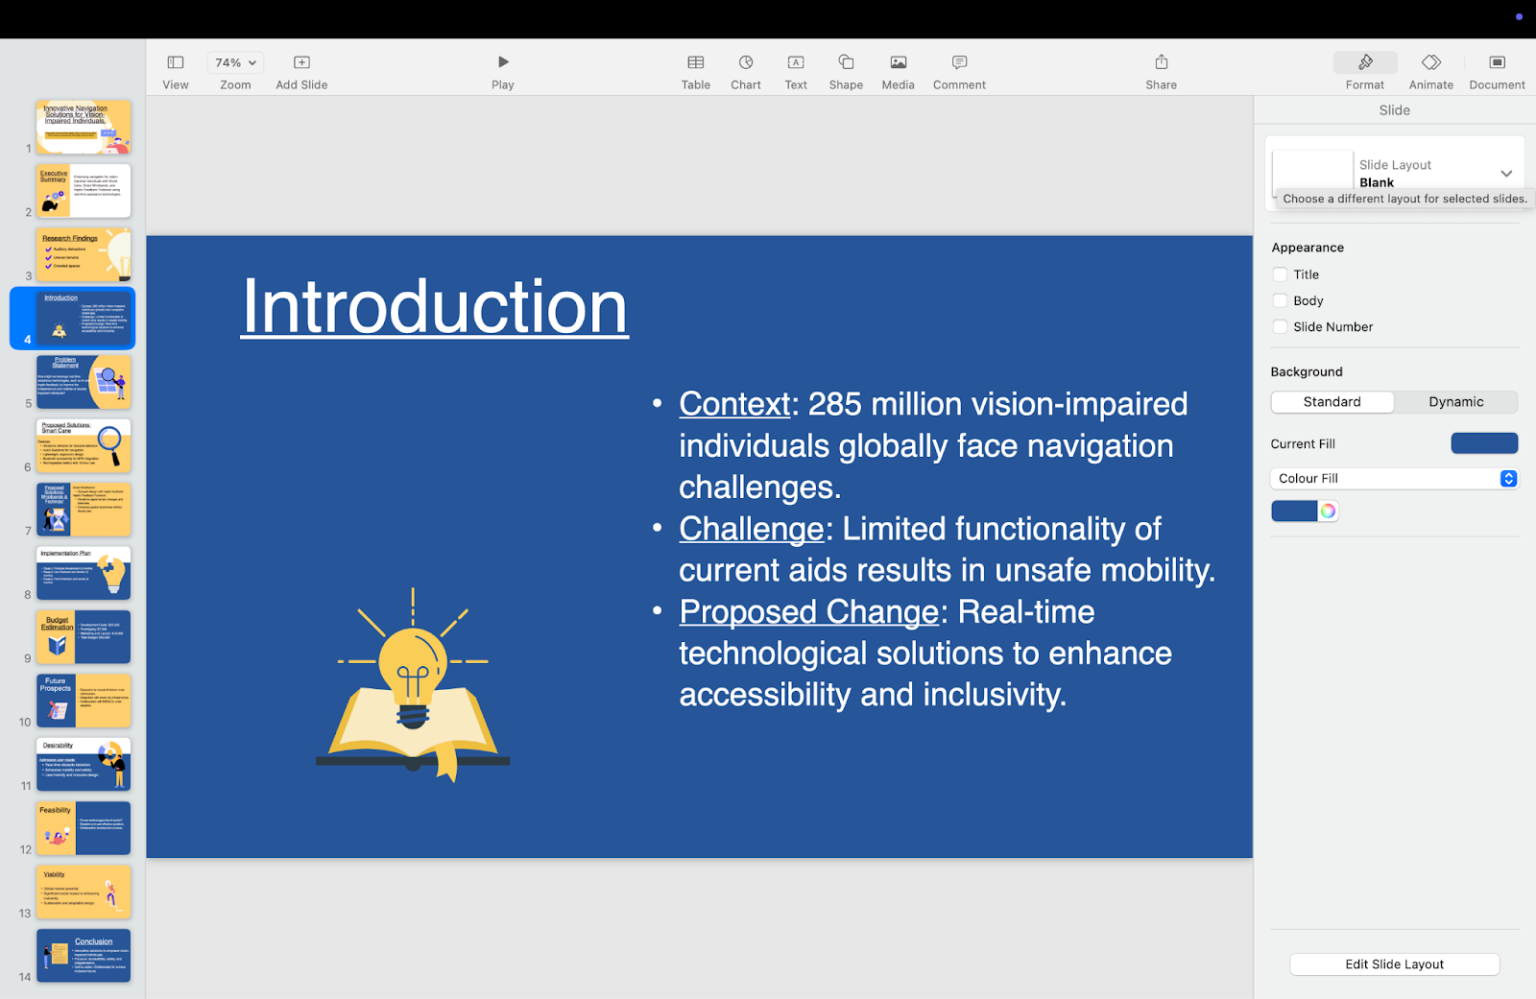This screenshot has width=1536, height=999.
Task: Open the colour wheel picker
Action: coord(1327,510)
